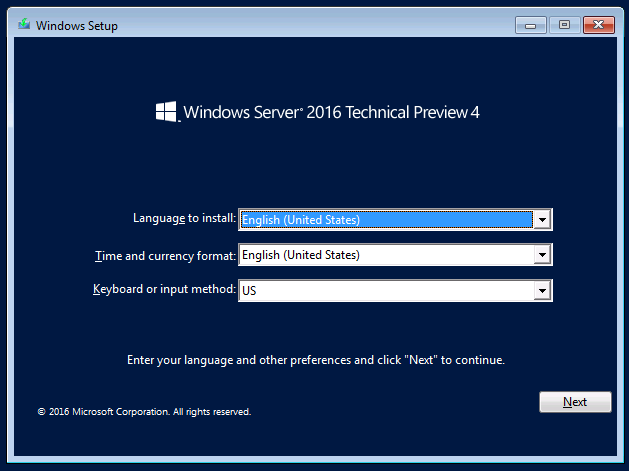The width and height of the screenshot is (629, 471).
Task: Click the Windows Setup title bar icon
Action: tap(22, 25)
